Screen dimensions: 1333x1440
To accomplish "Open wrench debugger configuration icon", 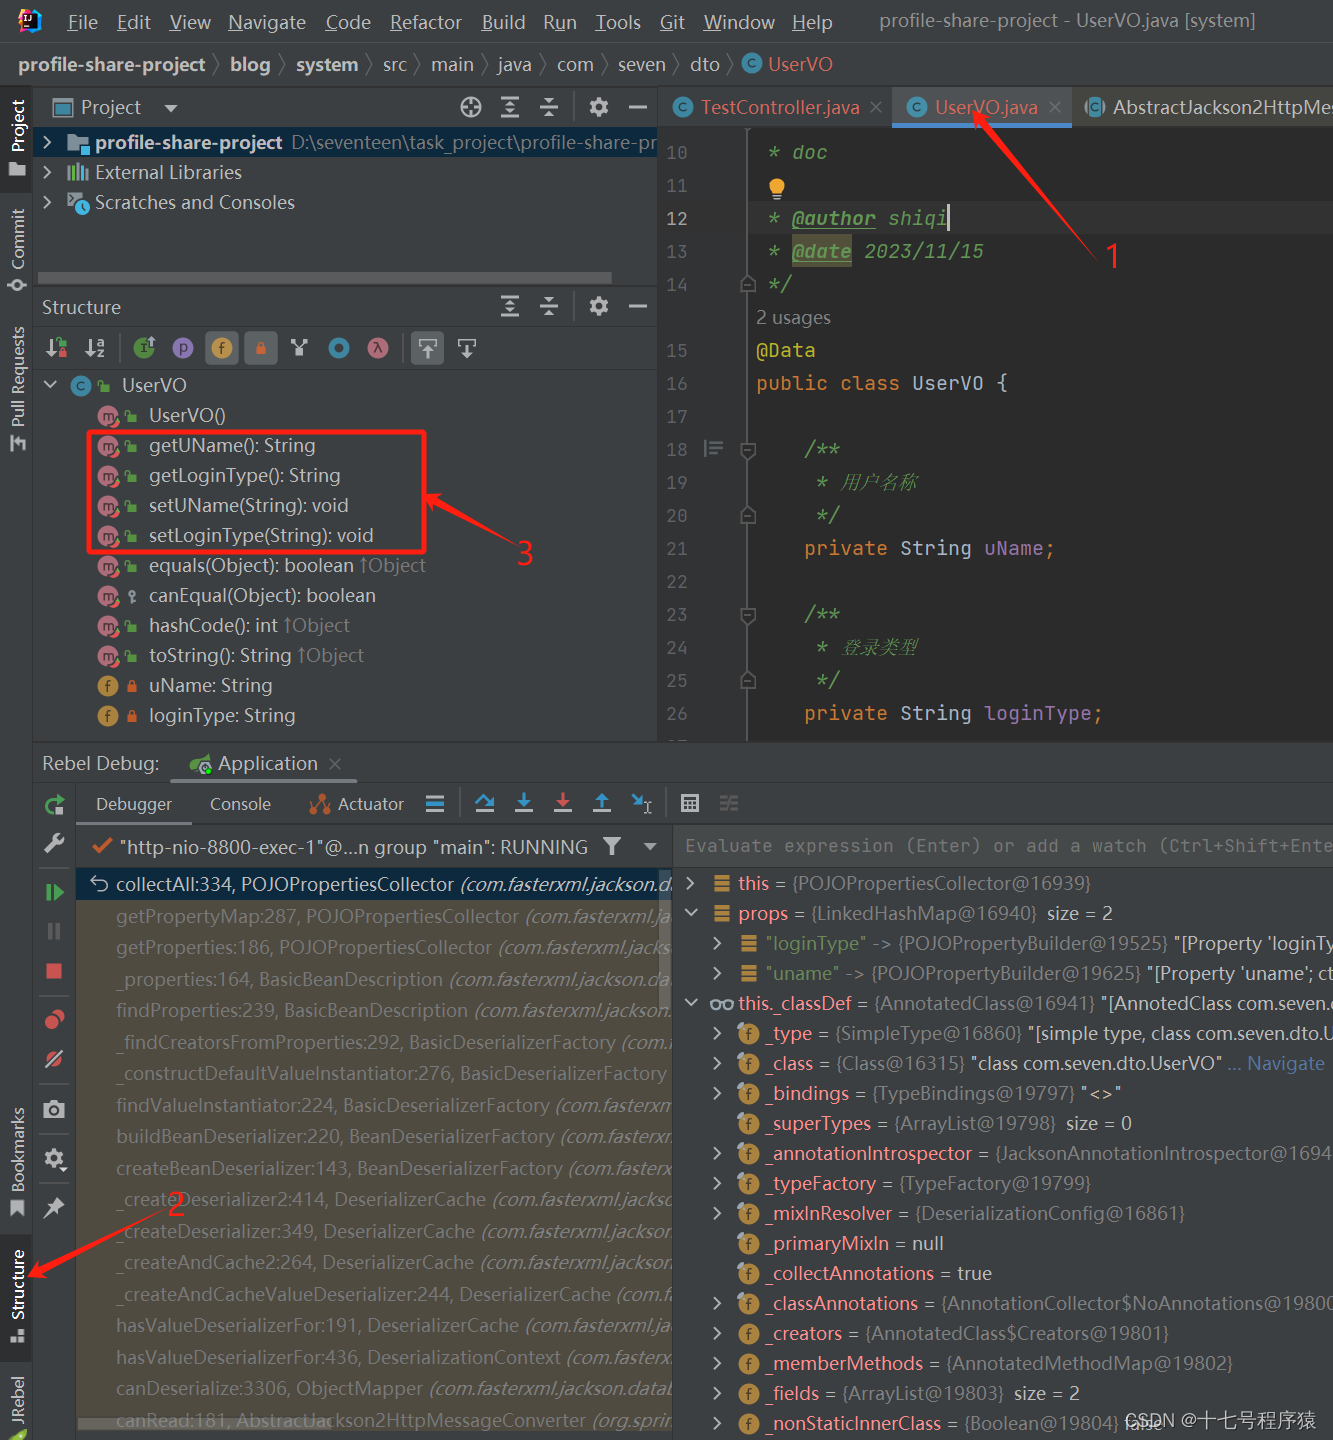I will pos(55,843).
